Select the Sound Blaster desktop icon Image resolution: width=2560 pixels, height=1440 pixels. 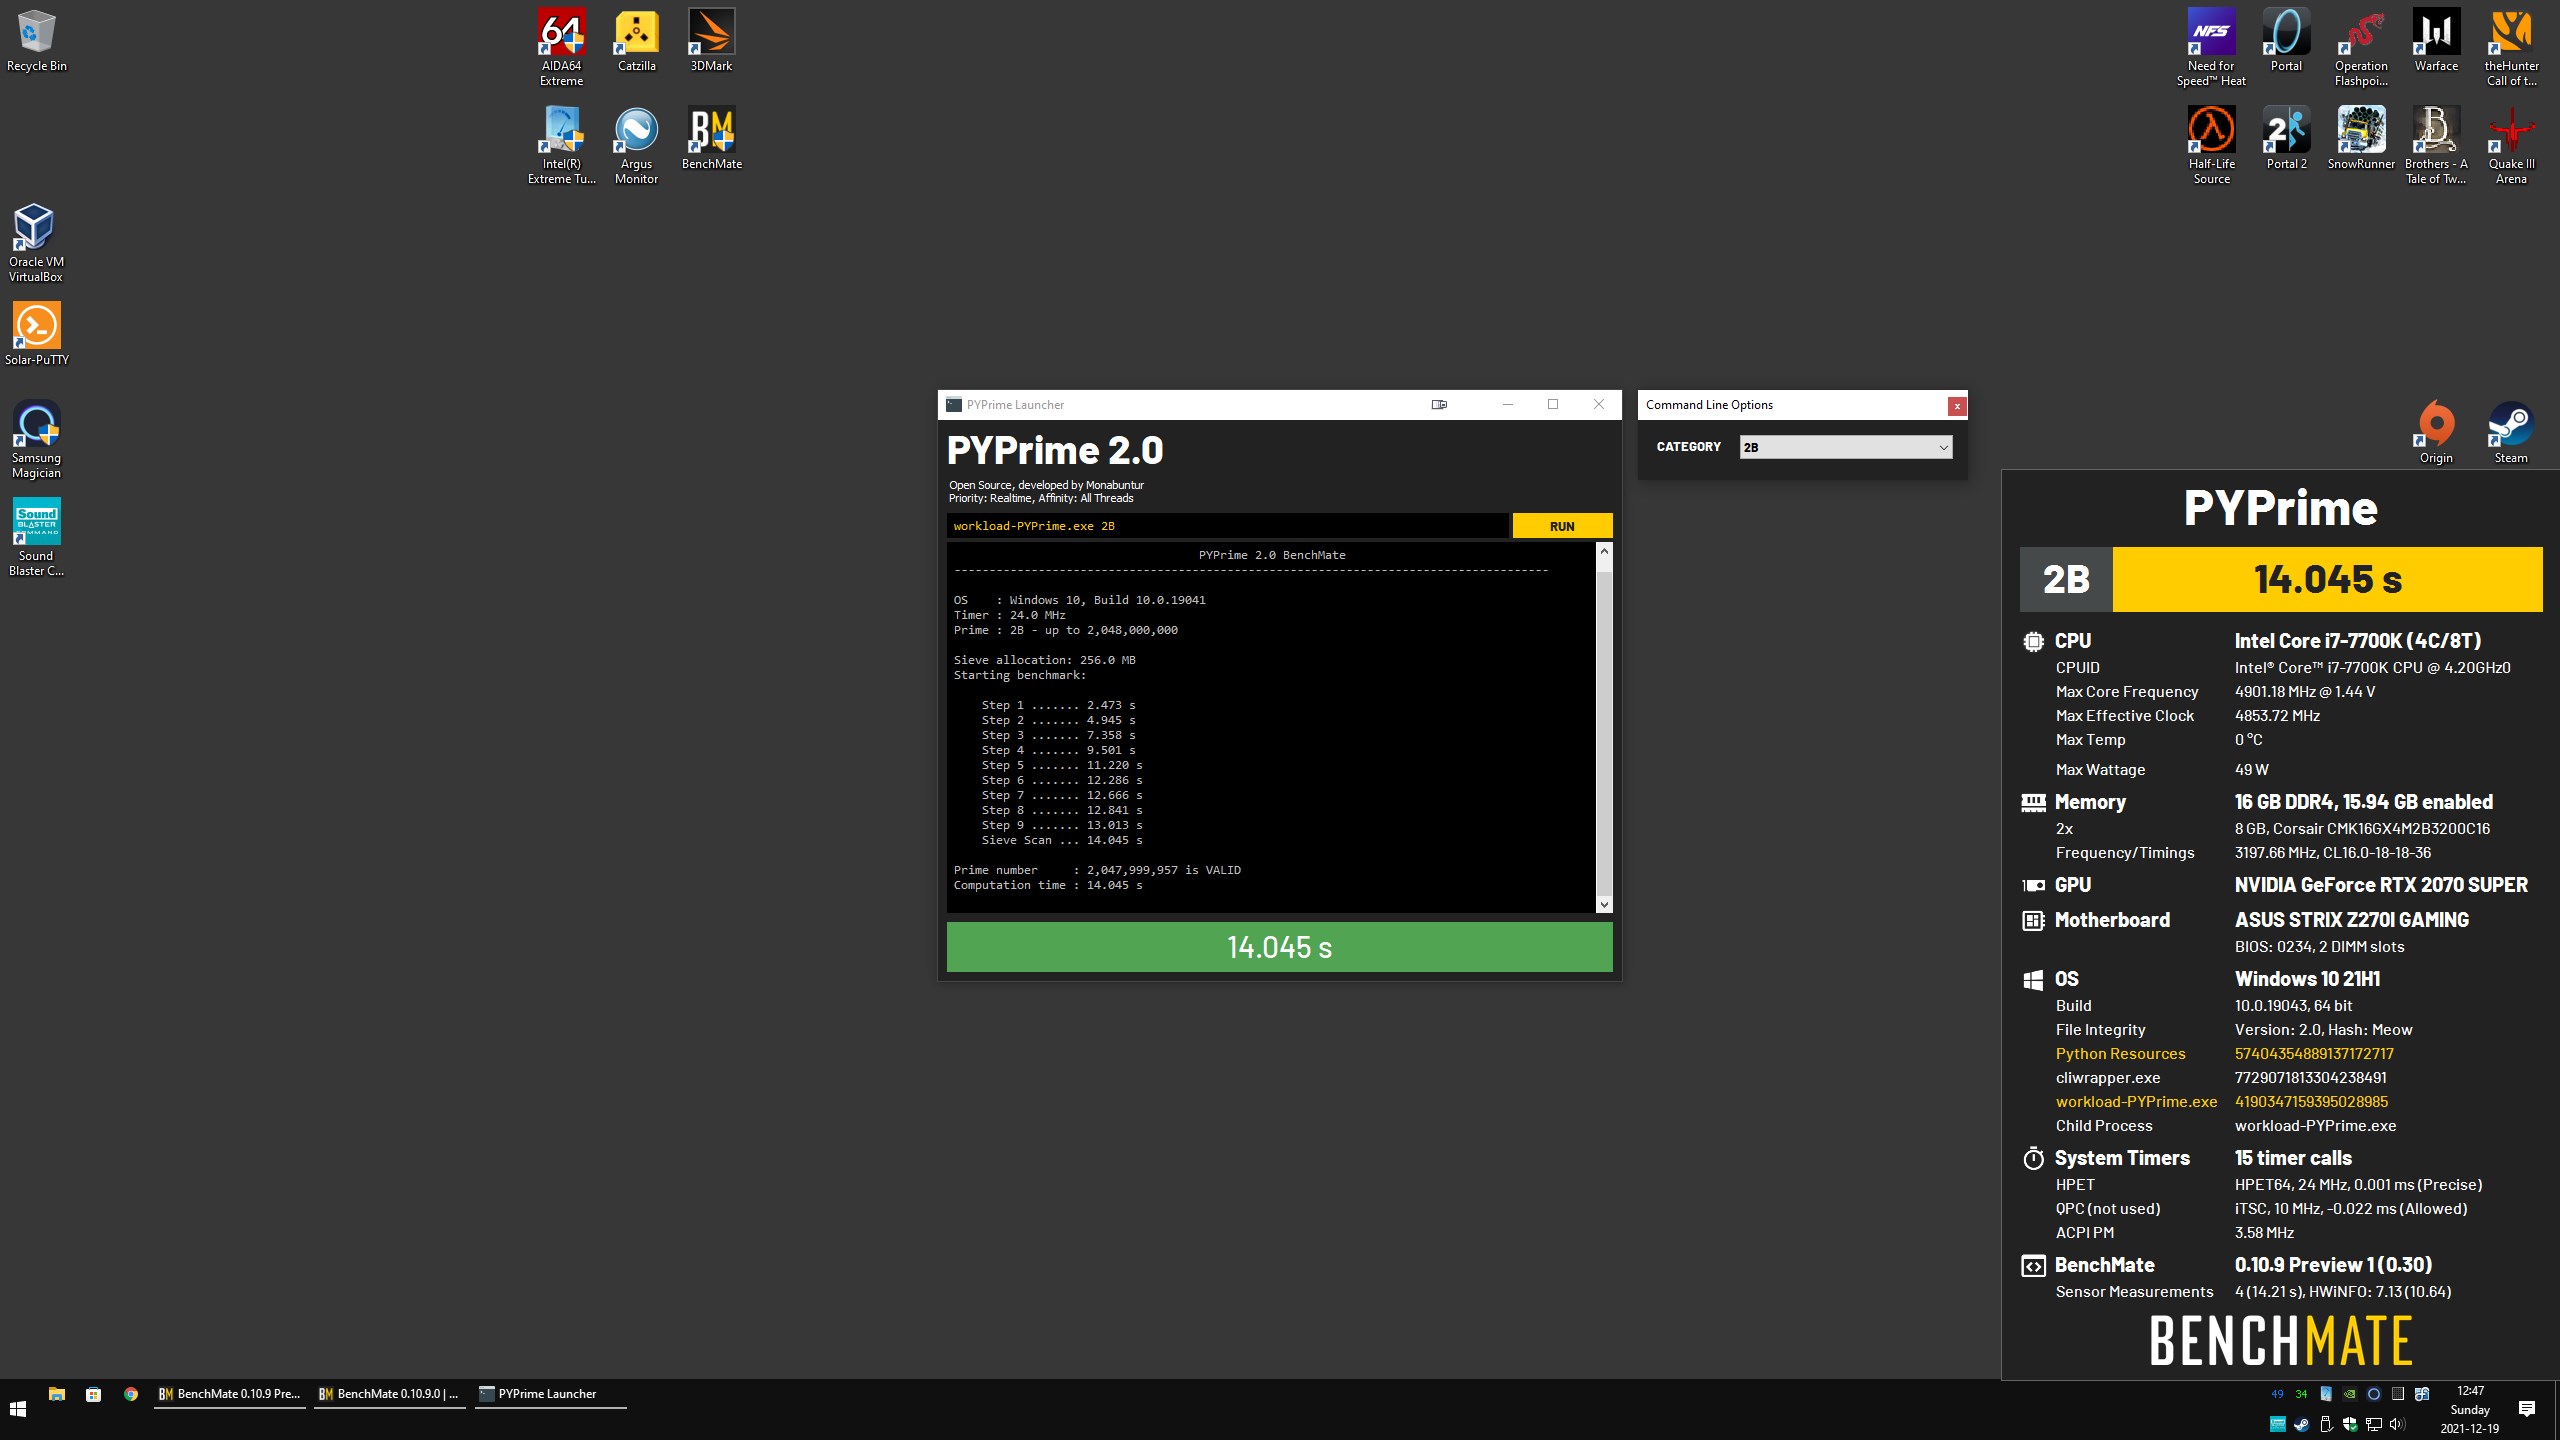click(36, 537)
